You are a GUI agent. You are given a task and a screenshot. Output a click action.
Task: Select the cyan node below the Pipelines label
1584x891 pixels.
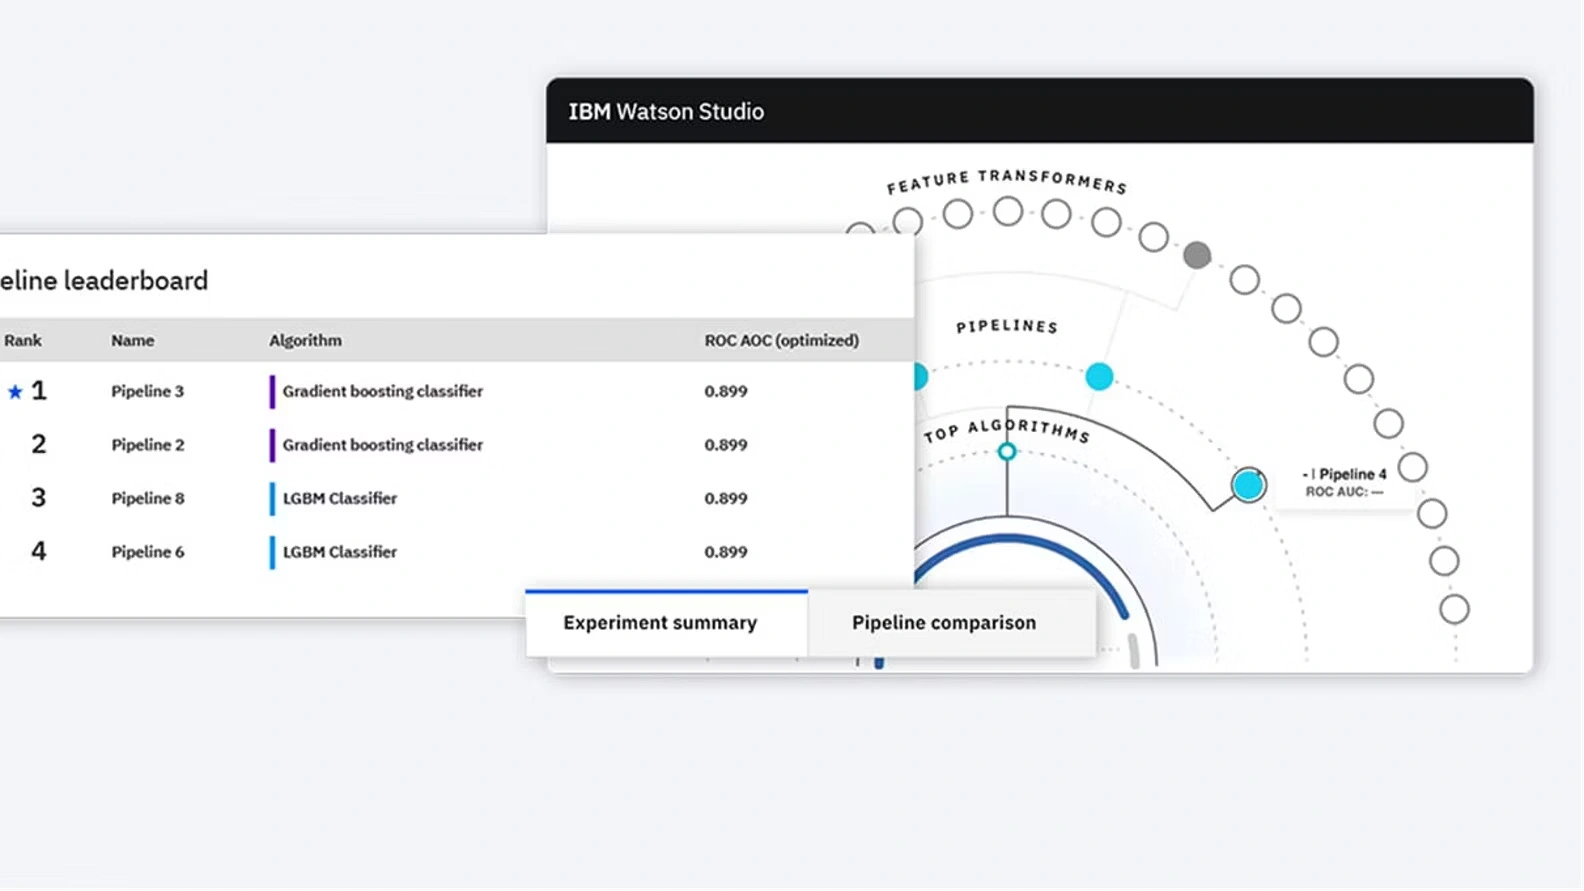(x=1099, y=377)
